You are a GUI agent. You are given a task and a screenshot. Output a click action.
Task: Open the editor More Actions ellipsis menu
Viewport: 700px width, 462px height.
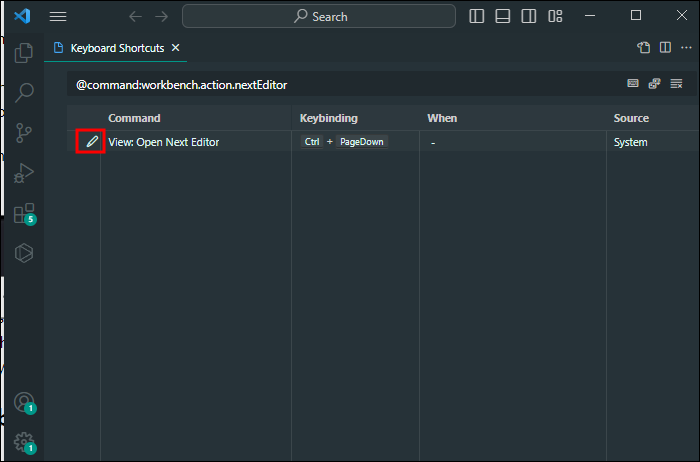click(685, 47)
